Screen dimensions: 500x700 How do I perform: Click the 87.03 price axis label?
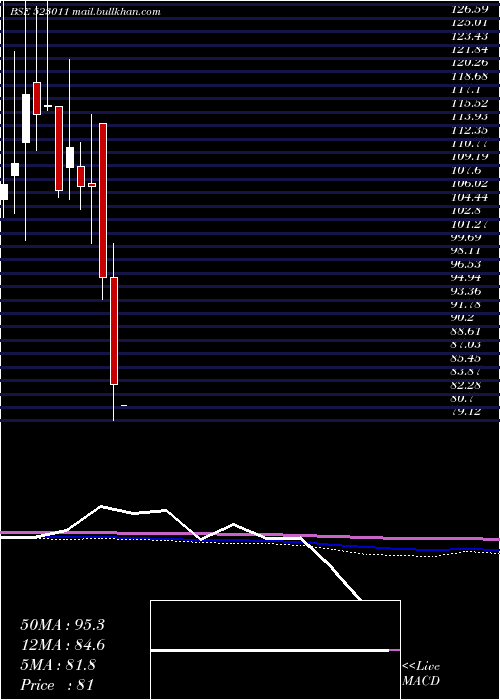[468, 344]
